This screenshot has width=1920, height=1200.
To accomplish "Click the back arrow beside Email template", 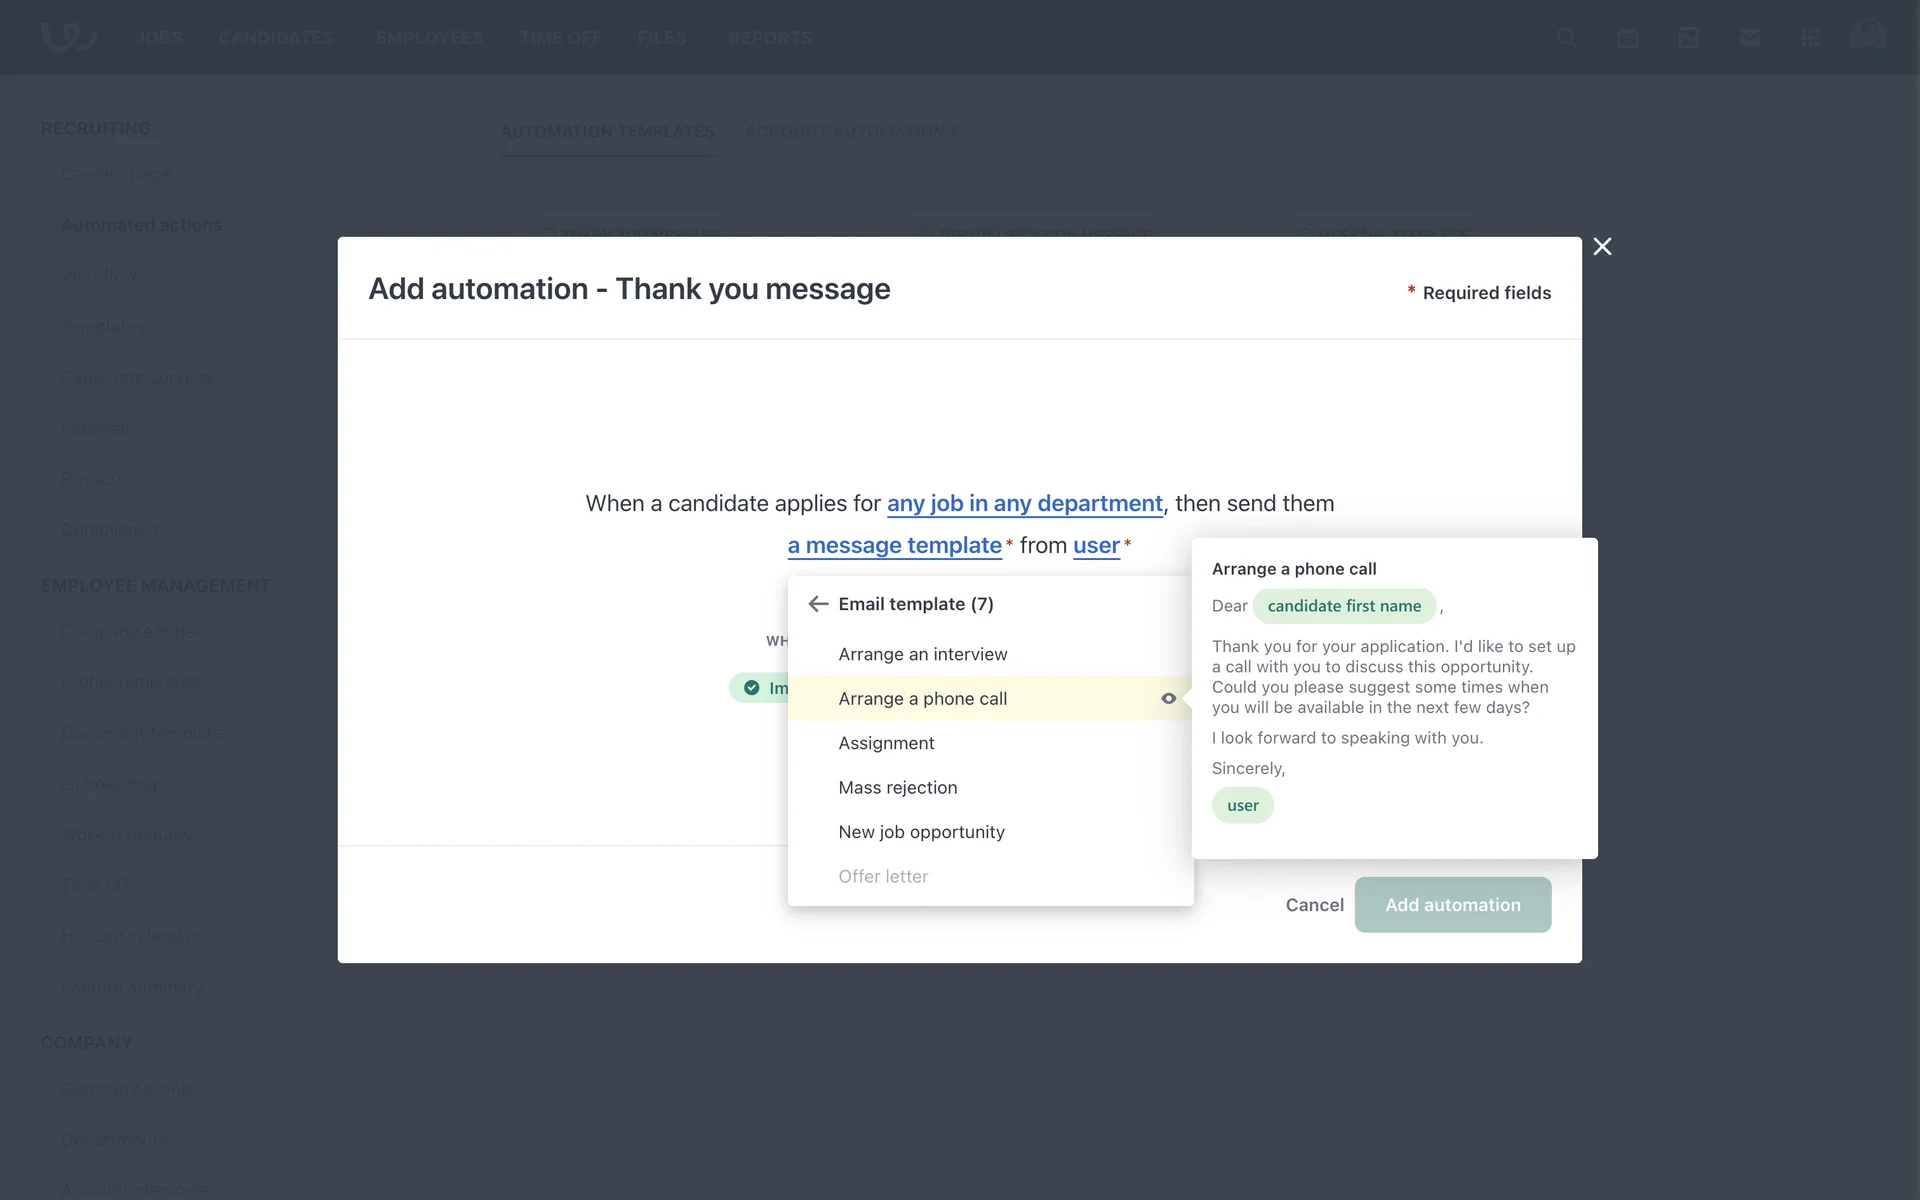I will point(818,604).
